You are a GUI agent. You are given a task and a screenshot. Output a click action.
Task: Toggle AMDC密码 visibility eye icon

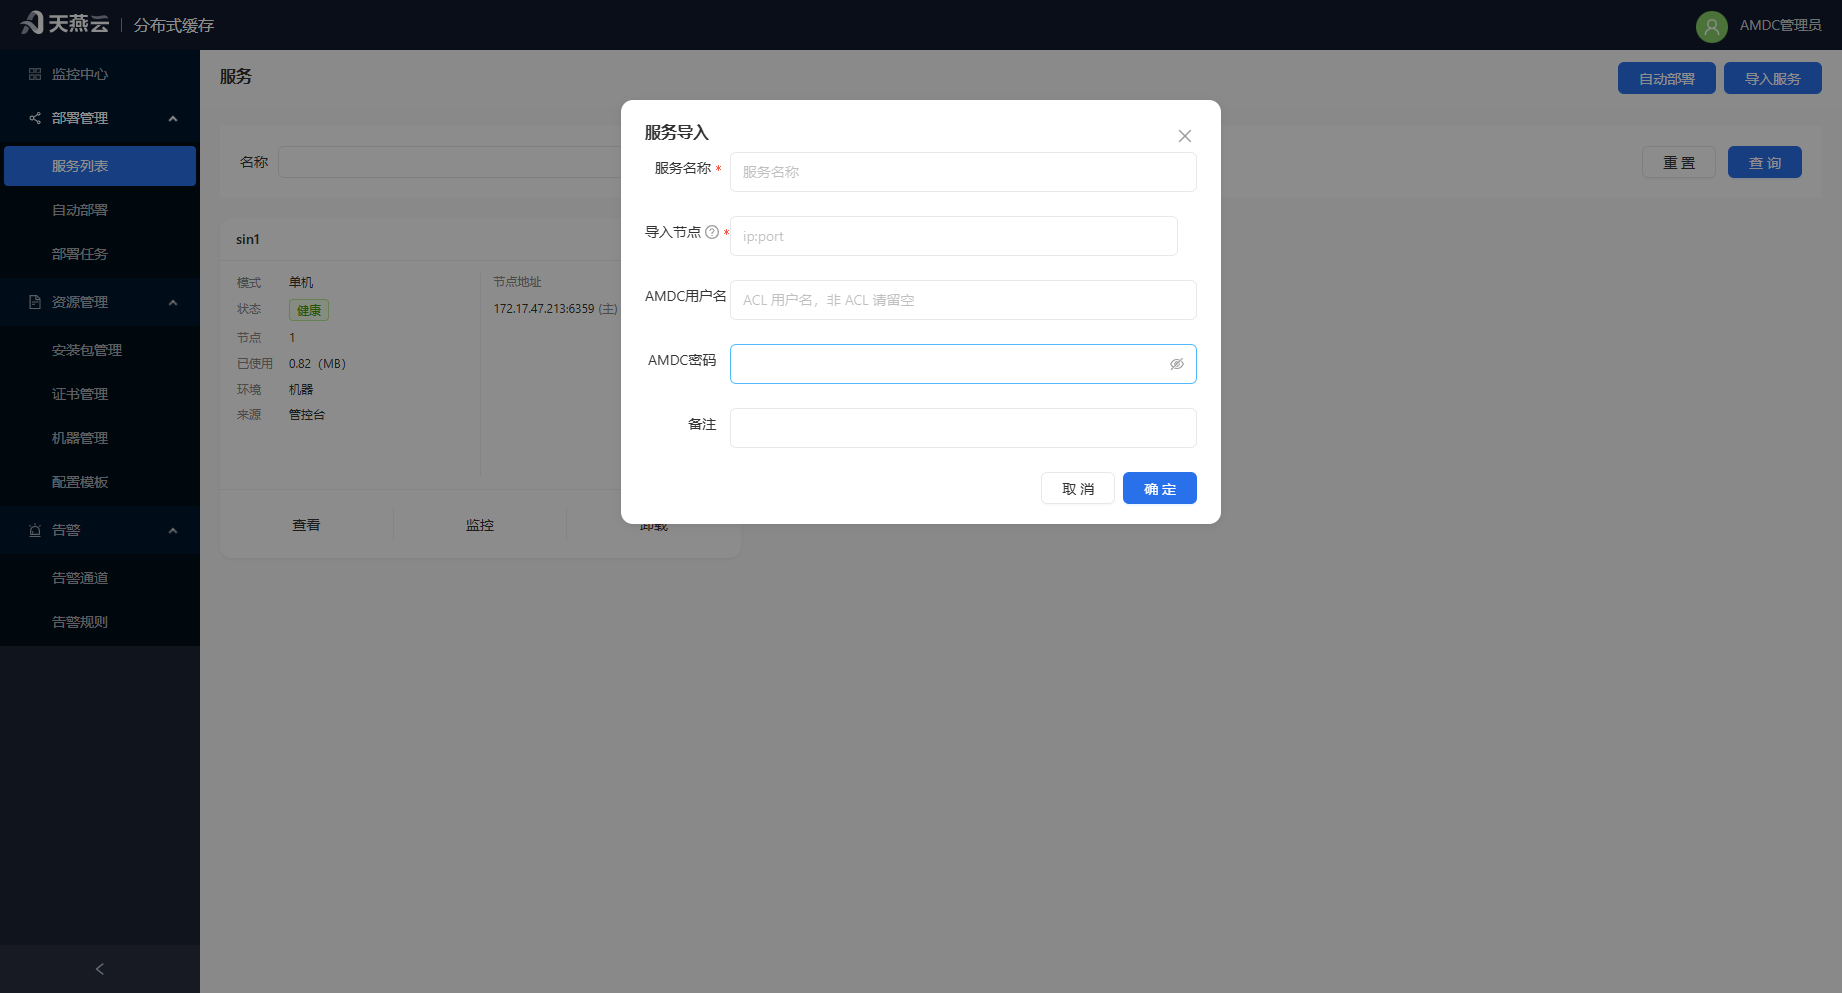1177,364
